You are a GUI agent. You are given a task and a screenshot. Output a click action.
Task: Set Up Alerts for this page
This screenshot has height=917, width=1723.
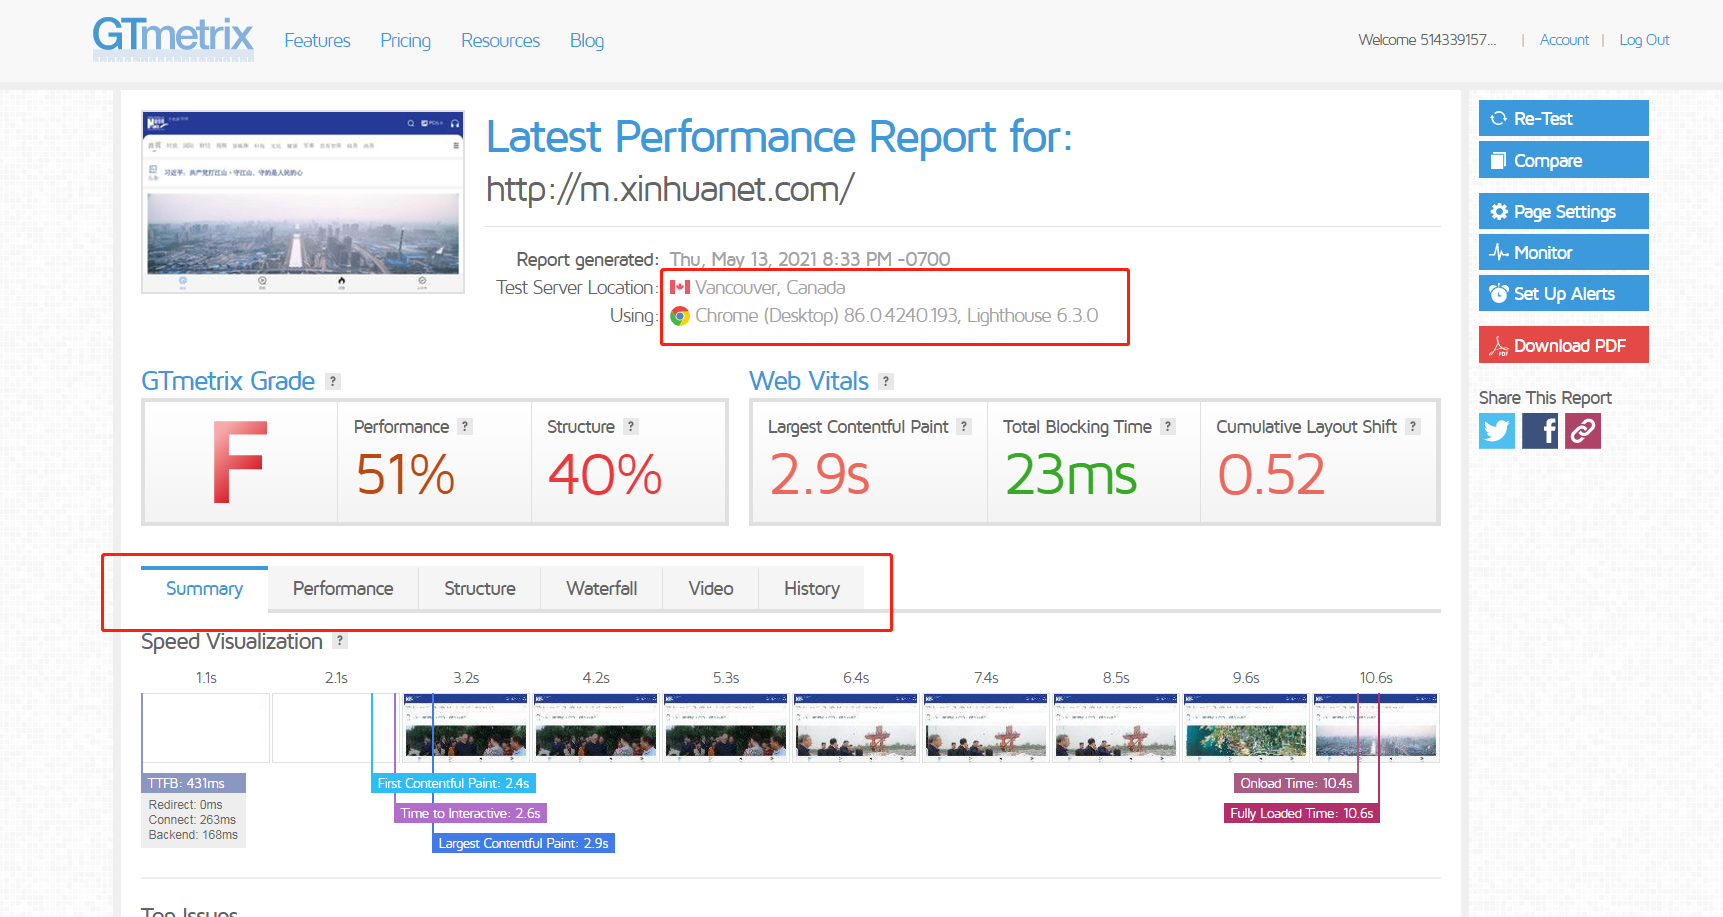(1564, 293)
